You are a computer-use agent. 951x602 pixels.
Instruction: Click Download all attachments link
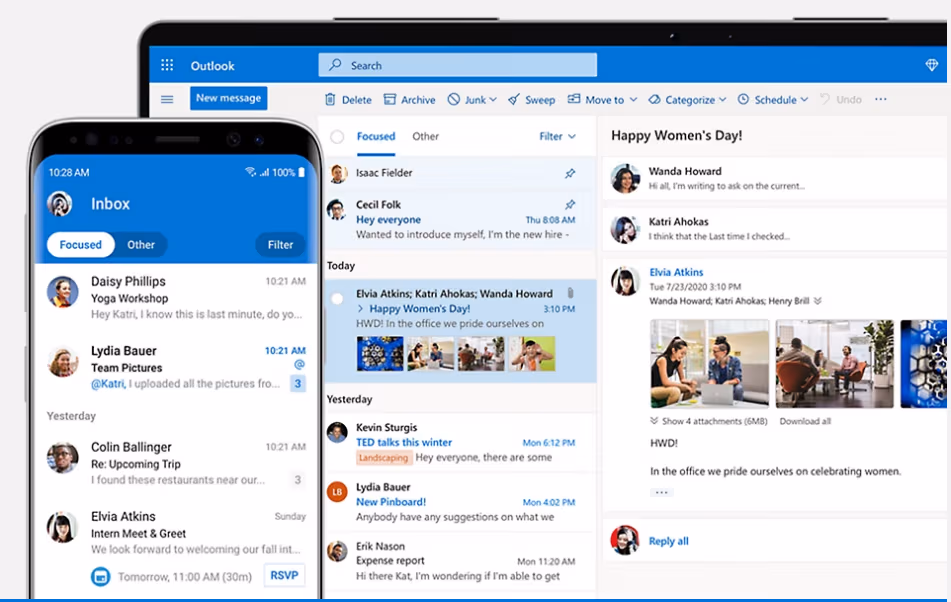click(807, 421)
